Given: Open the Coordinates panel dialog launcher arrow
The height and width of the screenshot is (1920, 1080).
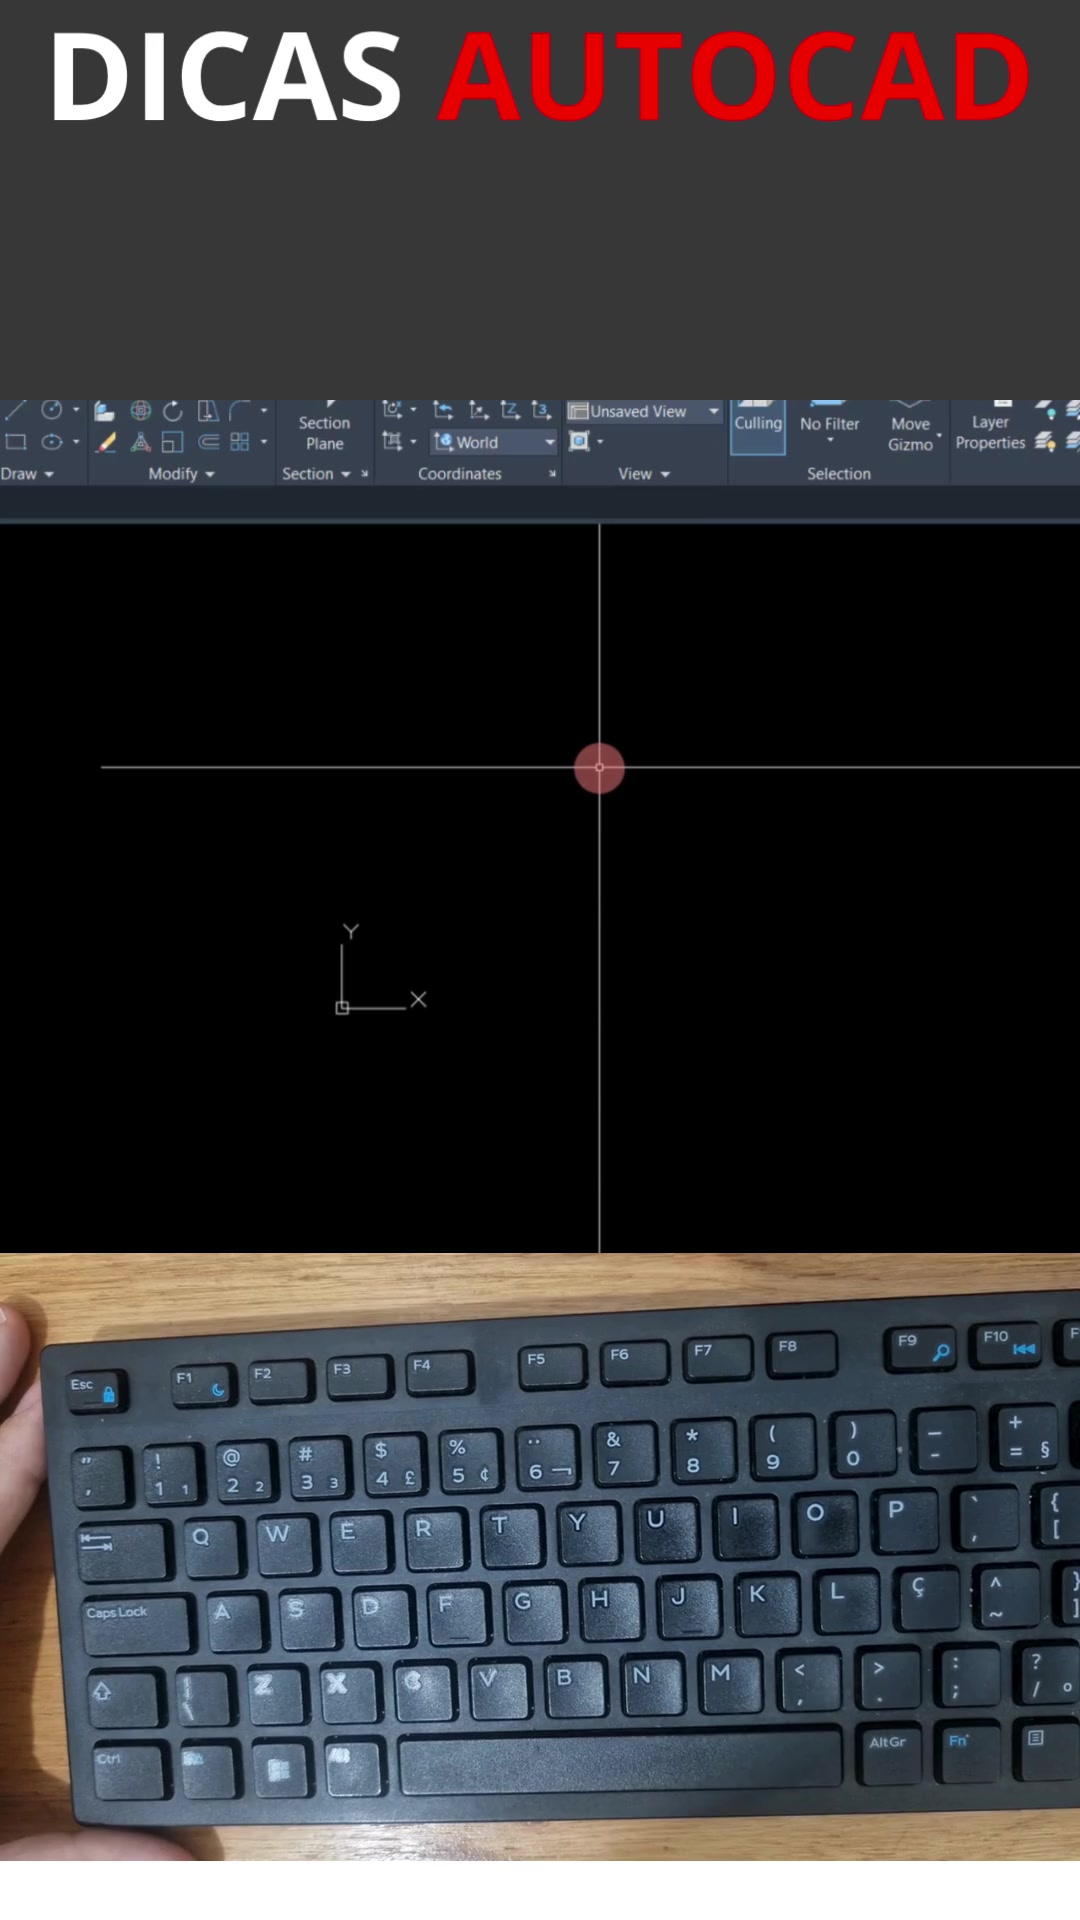Looking at the screenshot, I should [552, 474].
